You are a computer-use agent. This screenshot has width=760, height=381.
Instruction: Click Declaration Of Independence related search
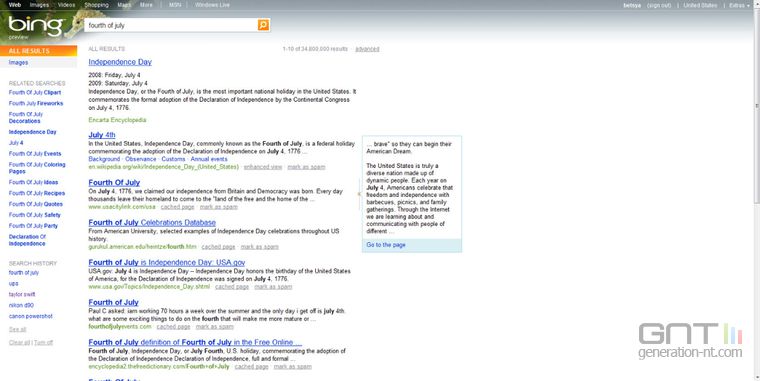[27, 240]
